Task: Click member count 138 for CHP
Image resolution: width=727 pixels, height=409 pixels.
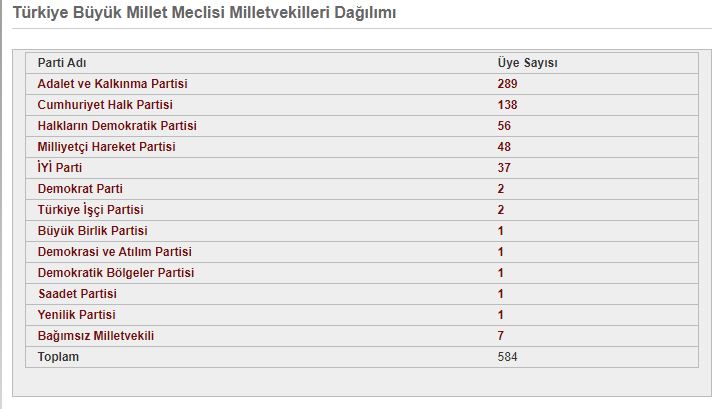Action: tap(507, 105)
